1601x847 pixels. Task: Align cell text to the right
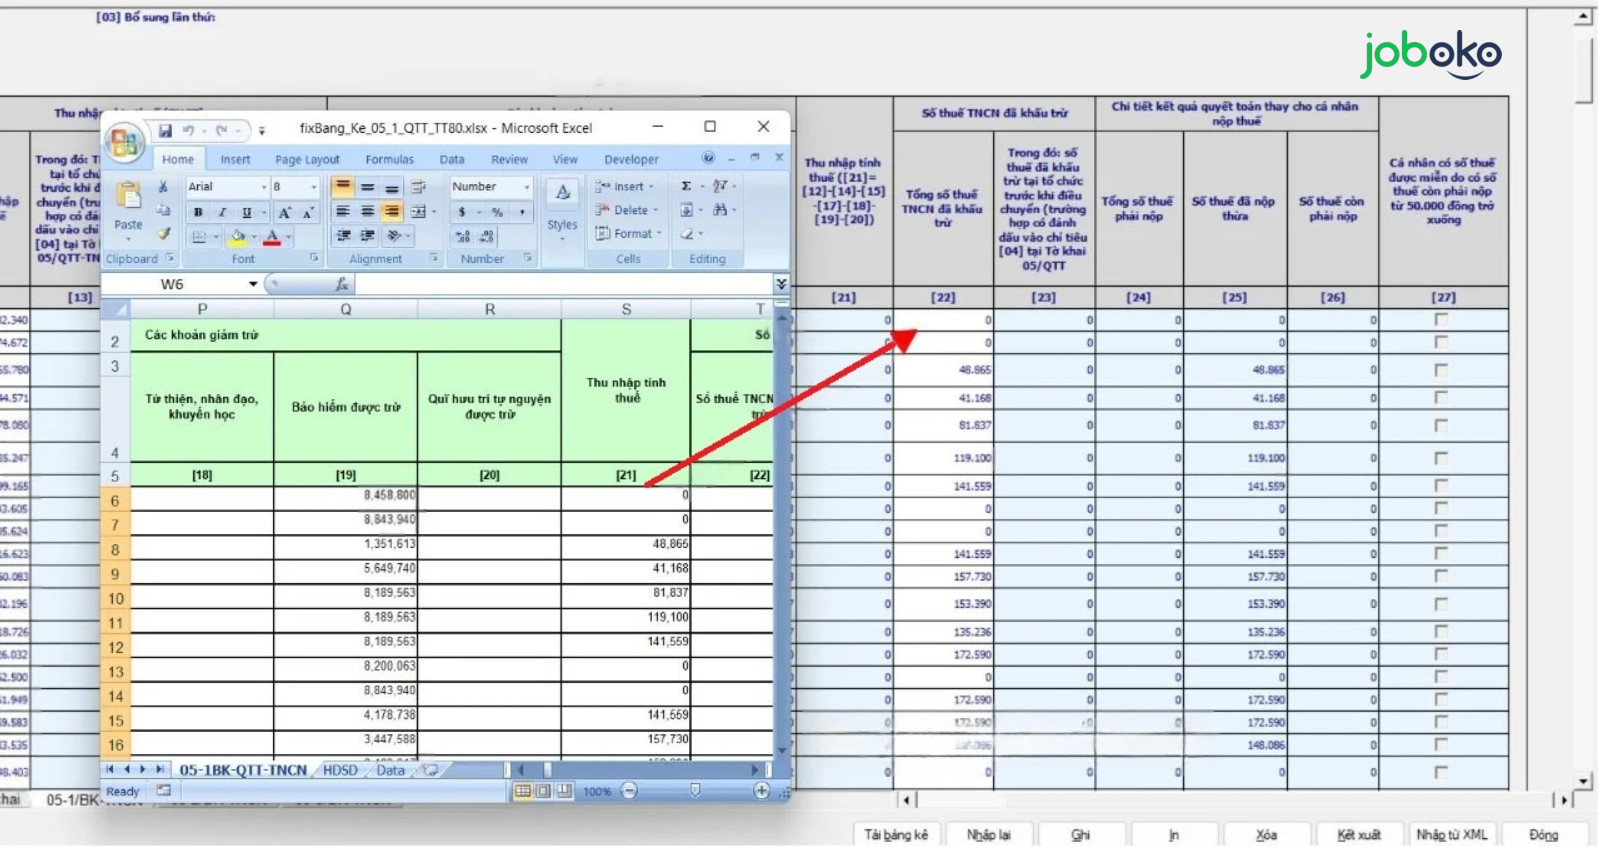[x=391, y=212]
